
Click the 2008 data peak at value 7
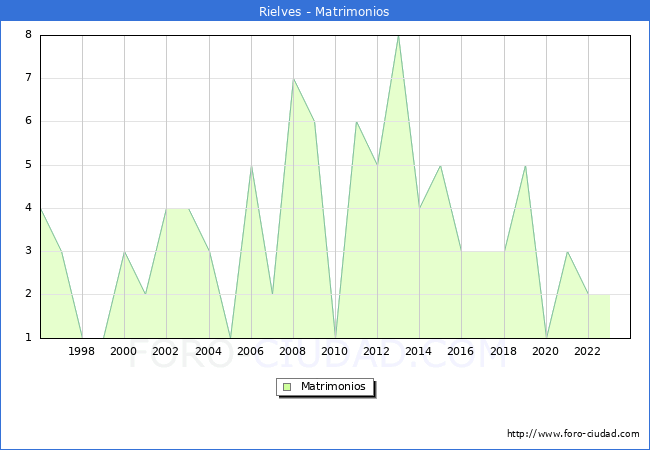pyautogui.click(x=293, y=79)
